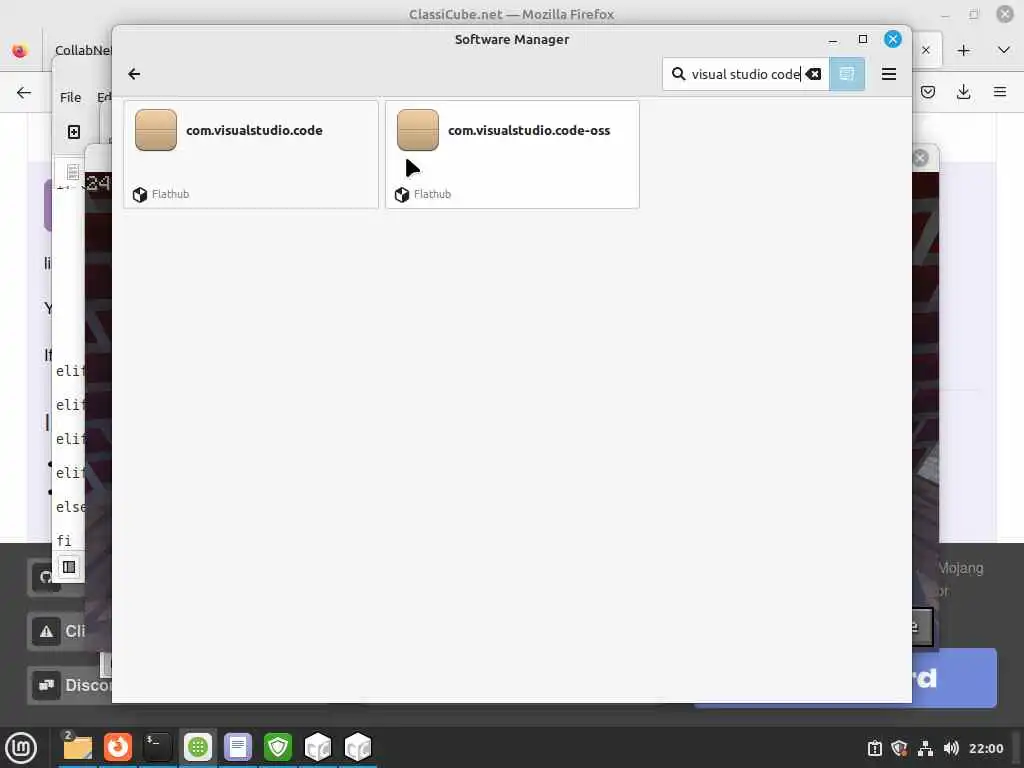The image size is (1024, 768).
Task: Switch to text editor taskbar icon
Action: click(x=238, y=747)
